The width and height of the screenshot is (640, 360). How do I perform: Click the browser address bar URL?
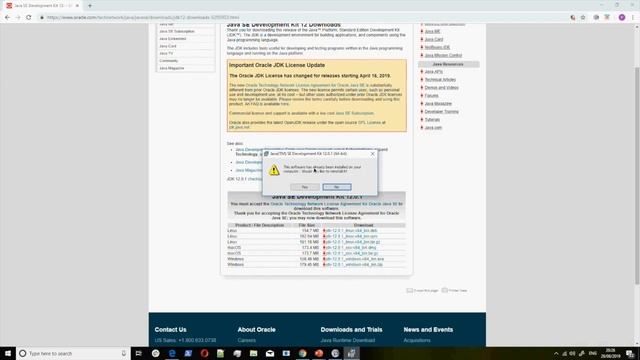(143, 18)
